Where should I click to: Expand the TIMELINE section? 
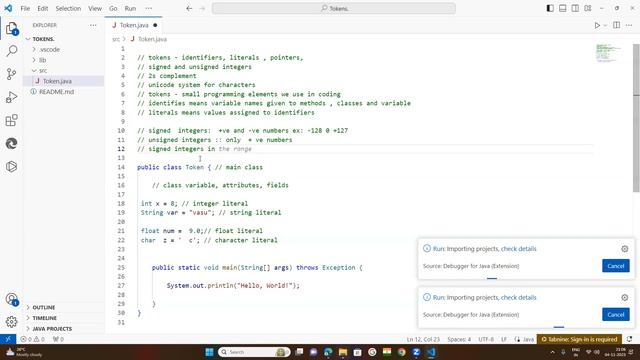pos(44,318)
